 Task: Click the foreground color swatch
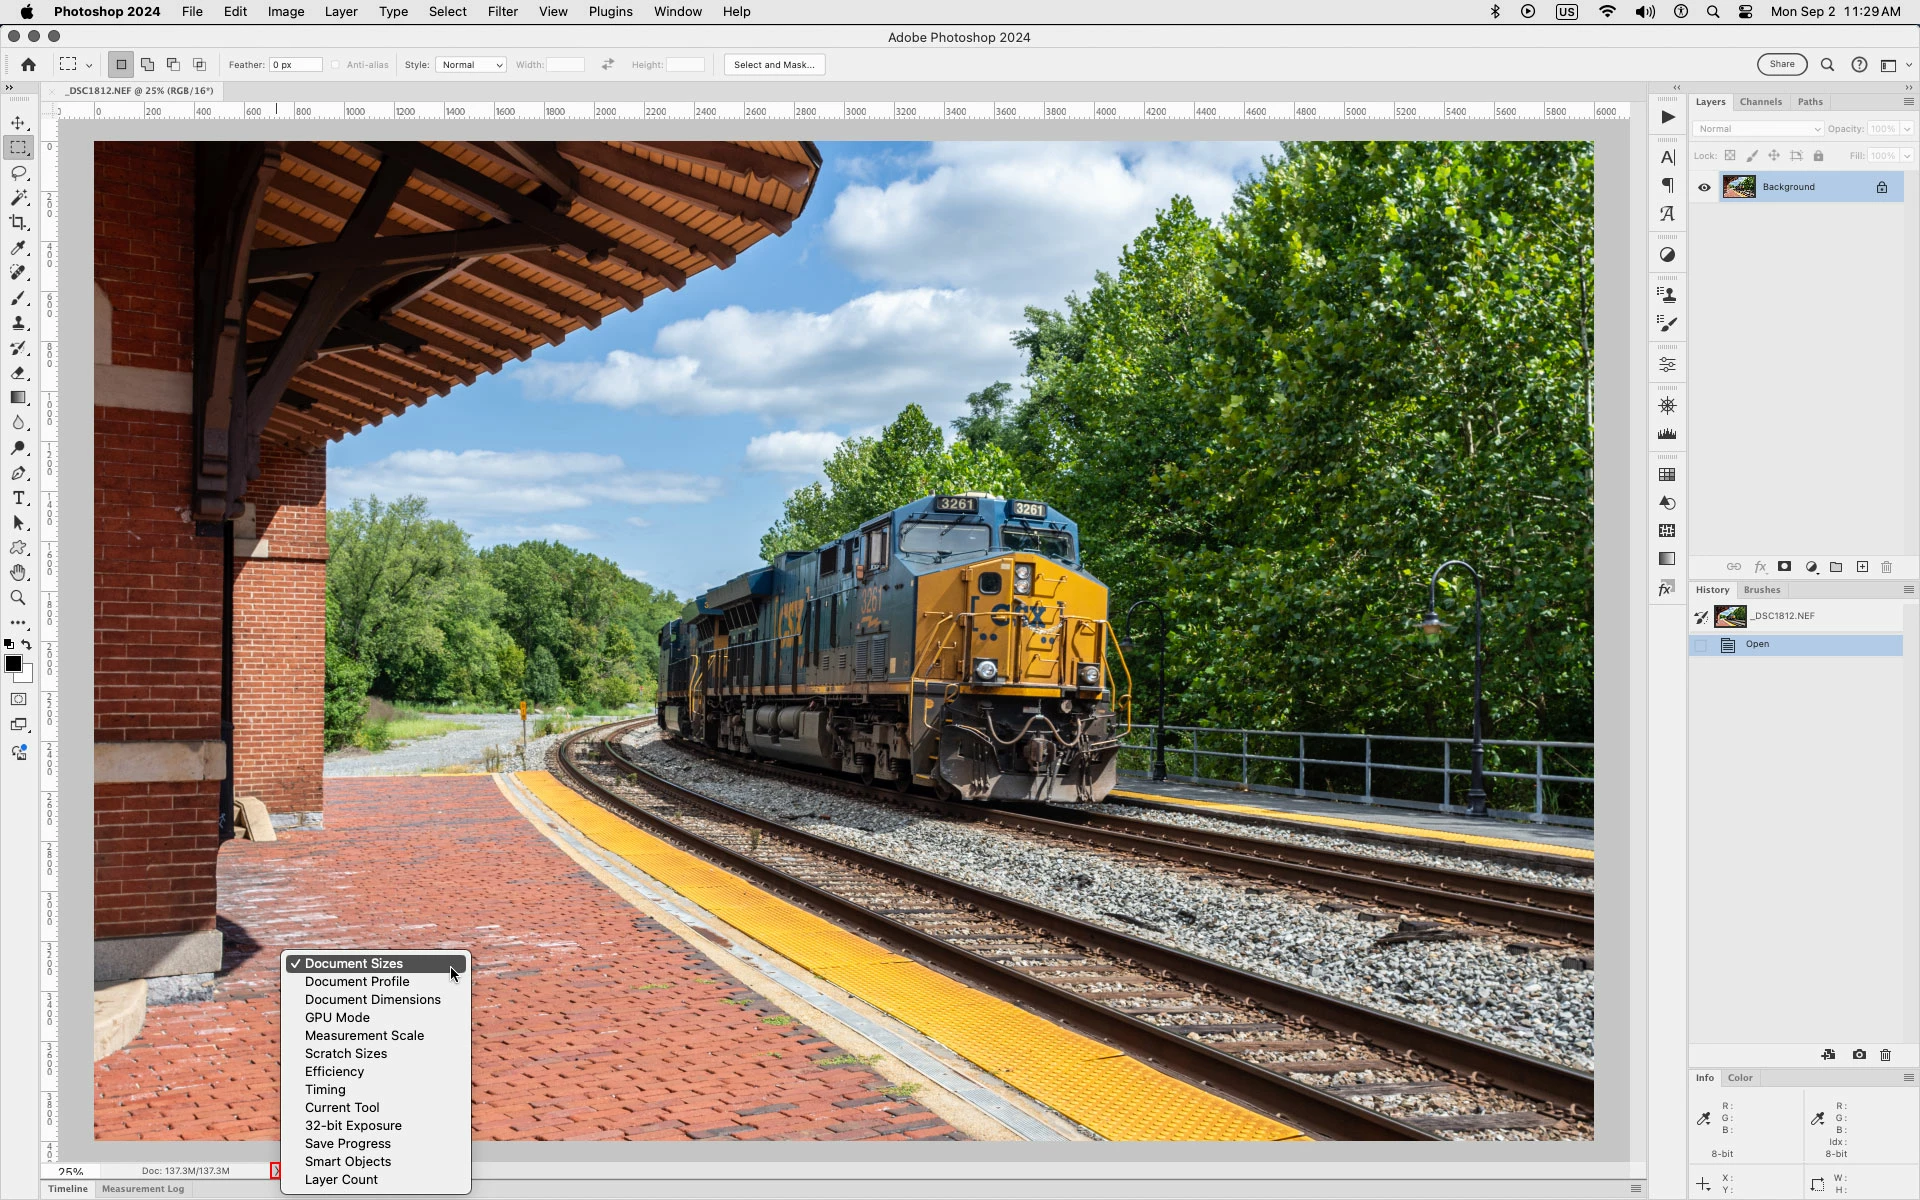[13, 664]
